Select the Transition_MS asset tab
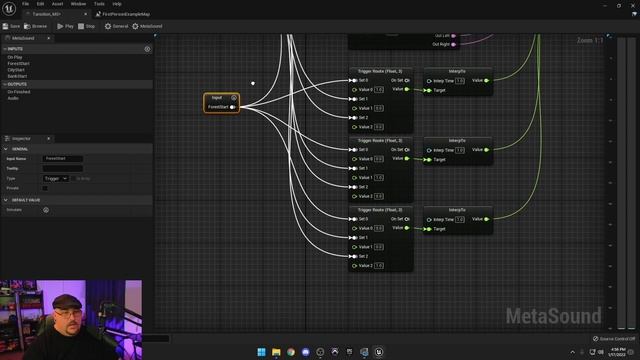Image resolution: width=640 pixels, height=360 pixels. pos(47,14)
